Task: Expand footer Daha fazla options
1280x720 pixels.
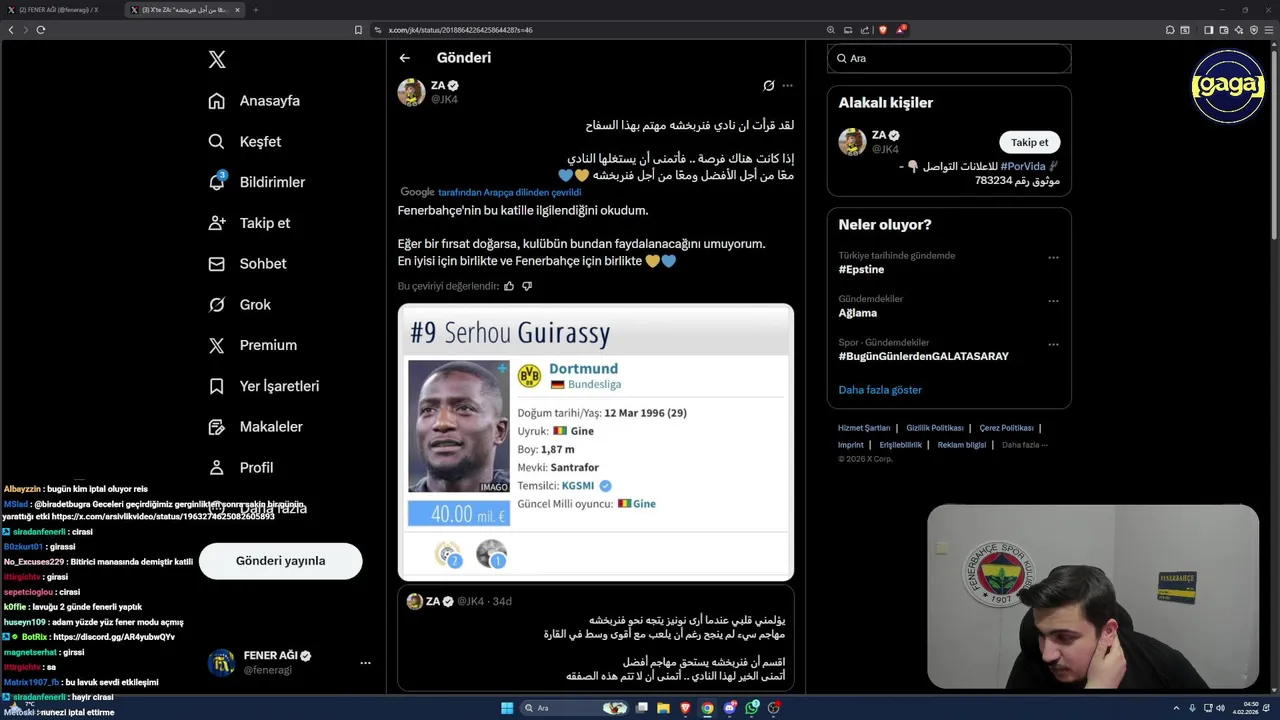Action: (x=1025, y=445)
